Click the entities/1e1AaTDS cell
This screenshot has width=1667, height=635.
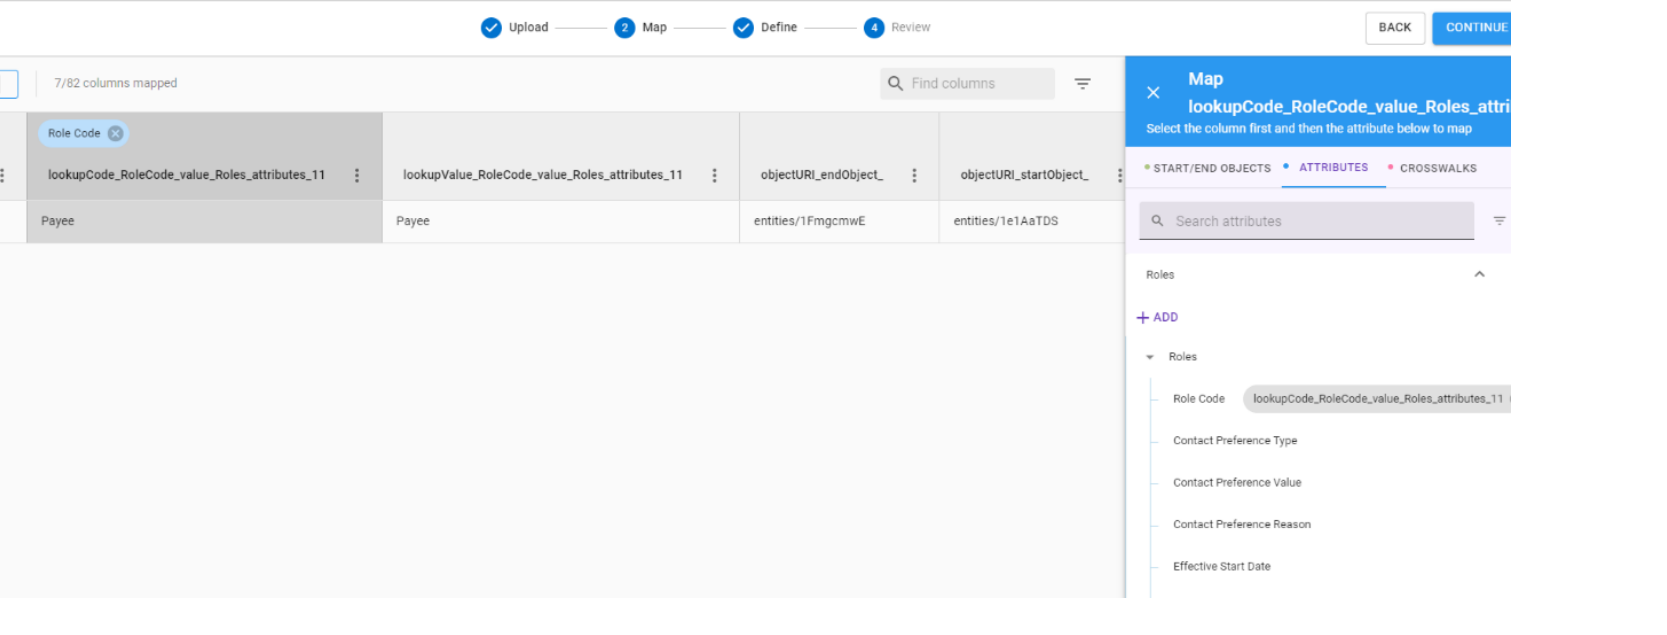pos(1032,221)
